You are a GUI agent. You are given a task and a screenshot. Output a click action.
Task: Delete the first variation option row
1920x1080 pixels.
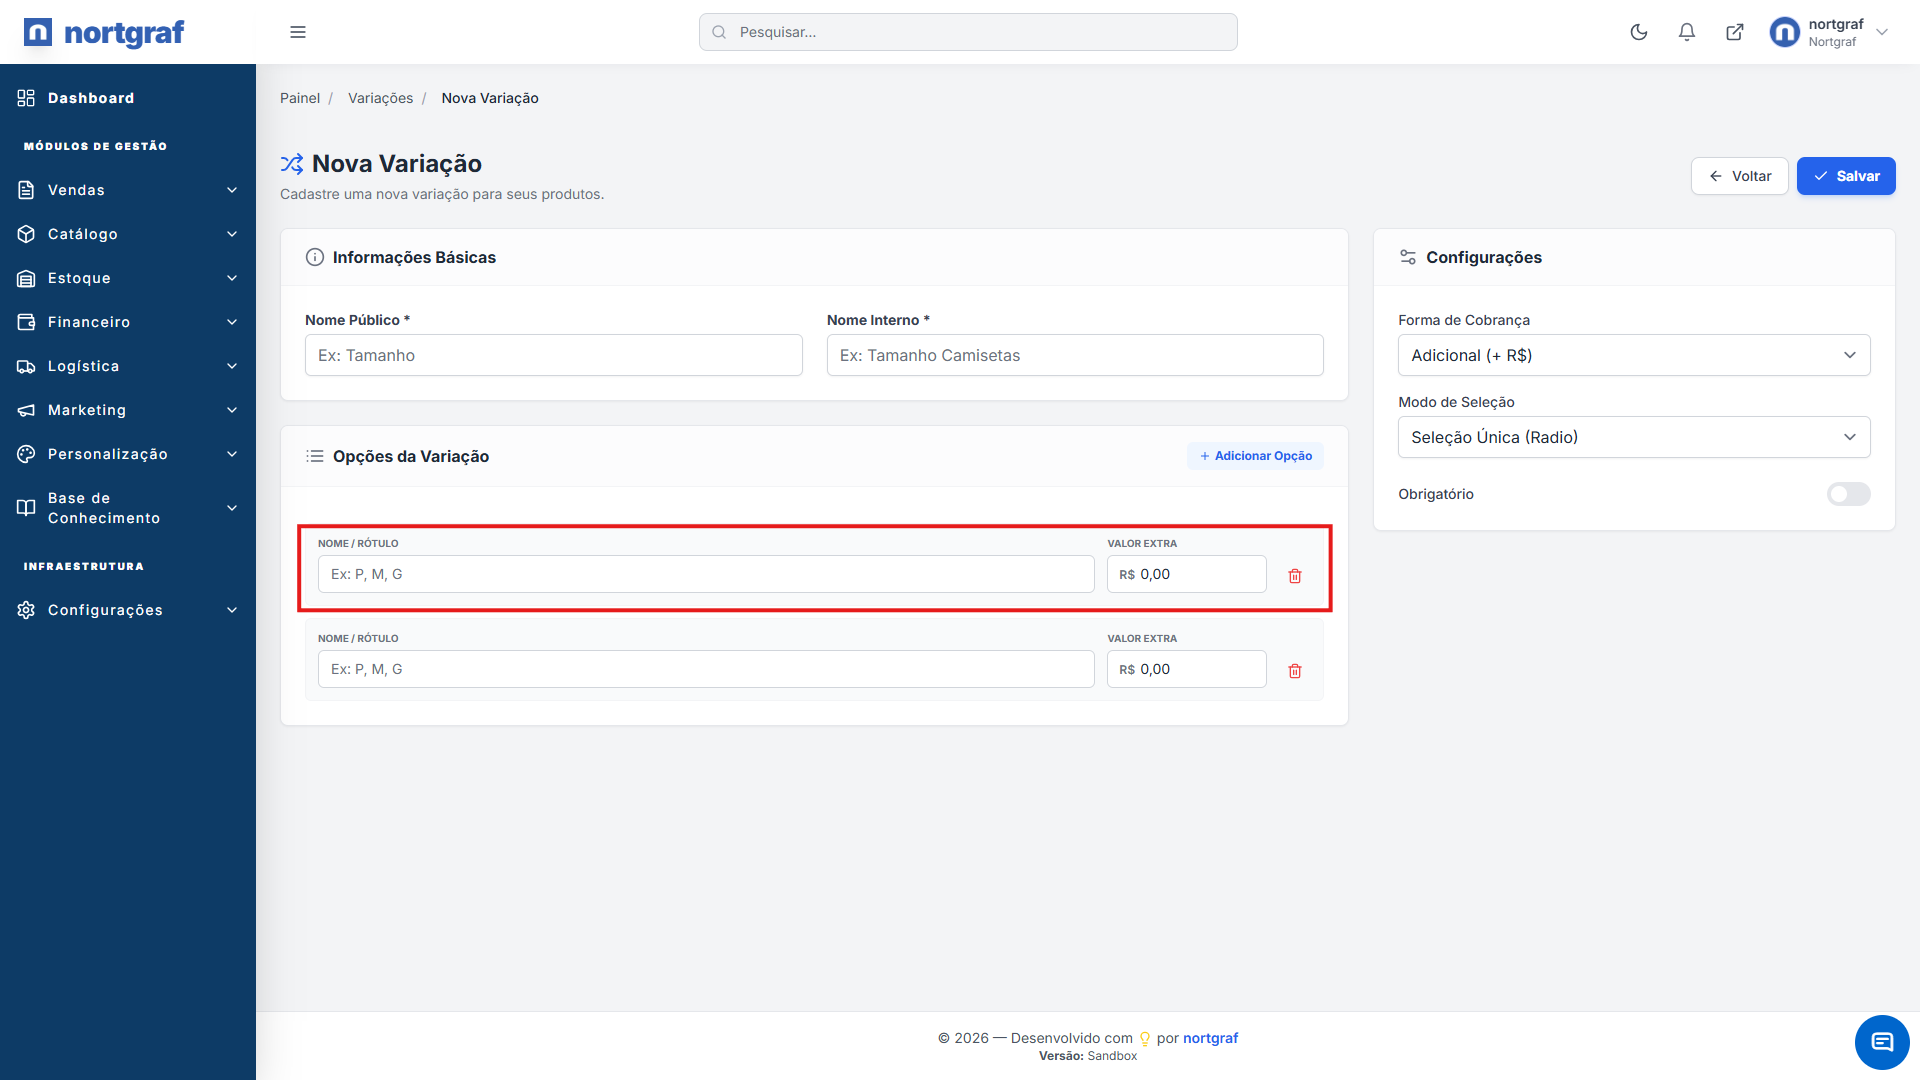point(1295,576)
